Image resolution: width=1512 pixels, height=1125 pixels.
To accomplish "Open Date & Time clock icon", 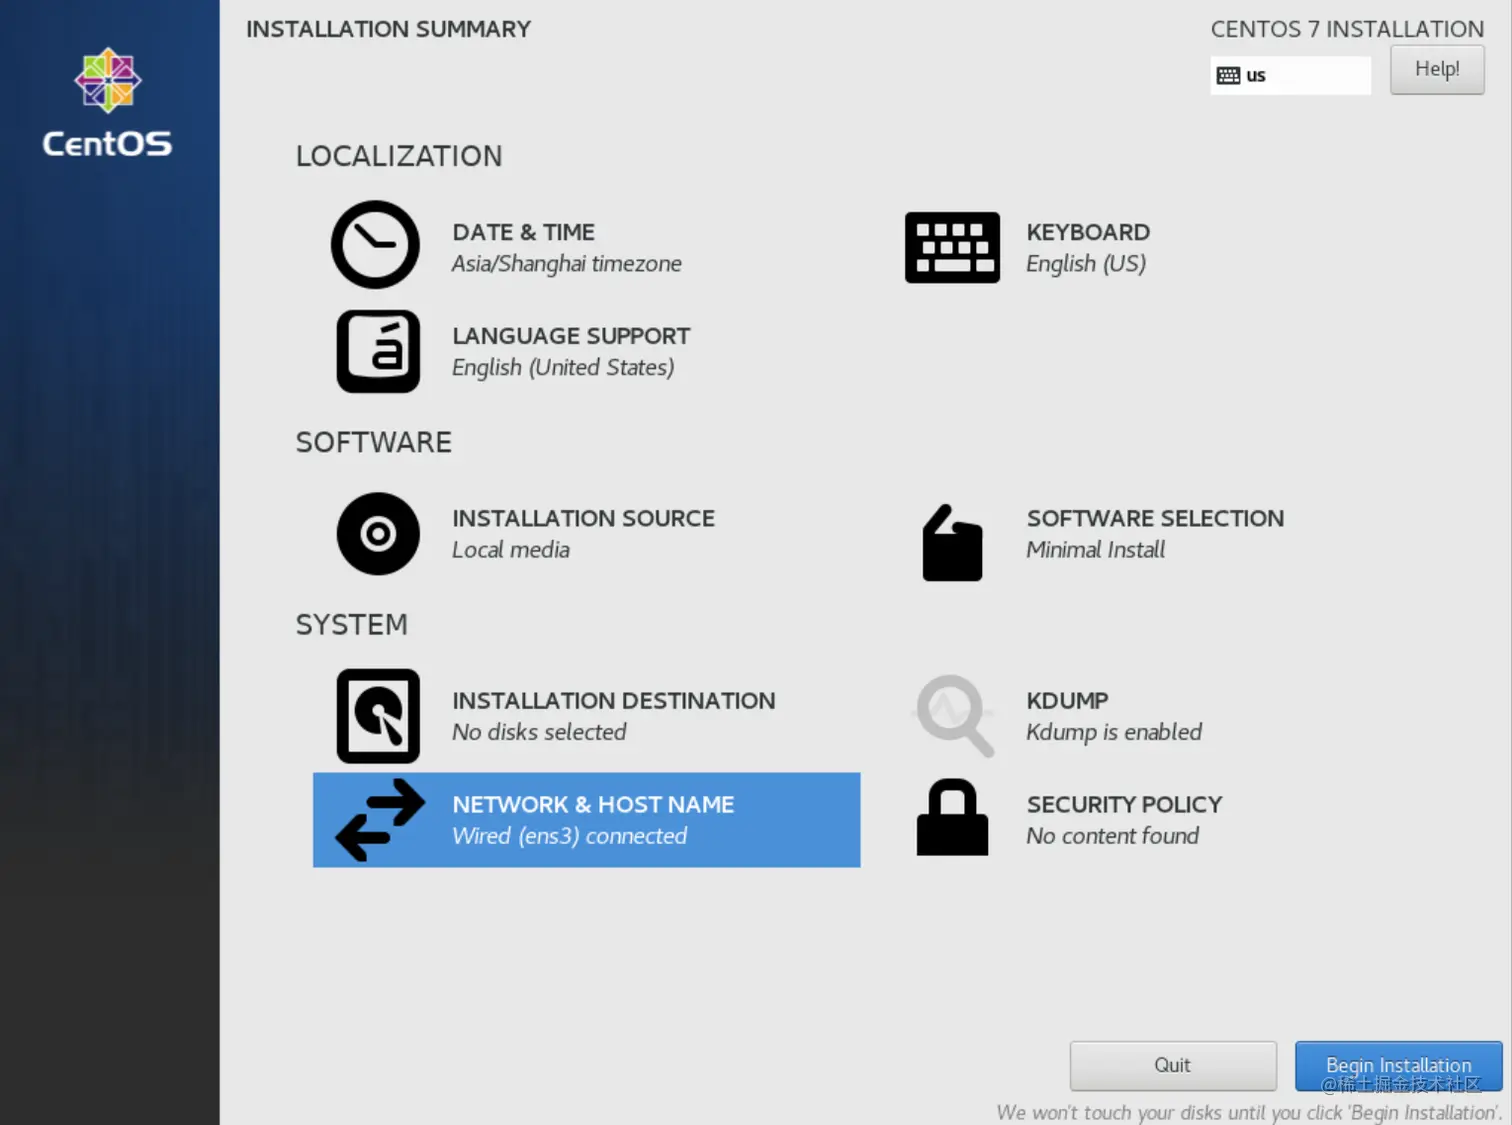I will click(x=375, y=245).
